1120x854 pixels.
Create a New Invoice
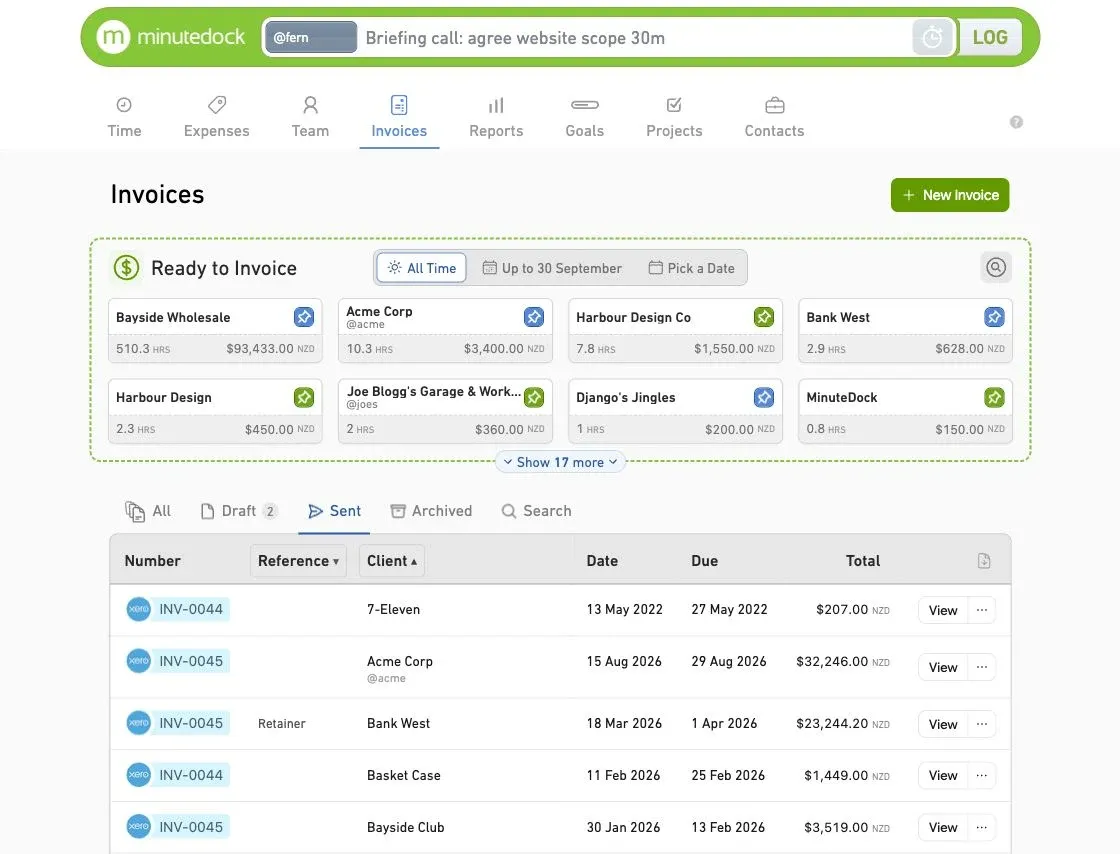click(949, 195)
